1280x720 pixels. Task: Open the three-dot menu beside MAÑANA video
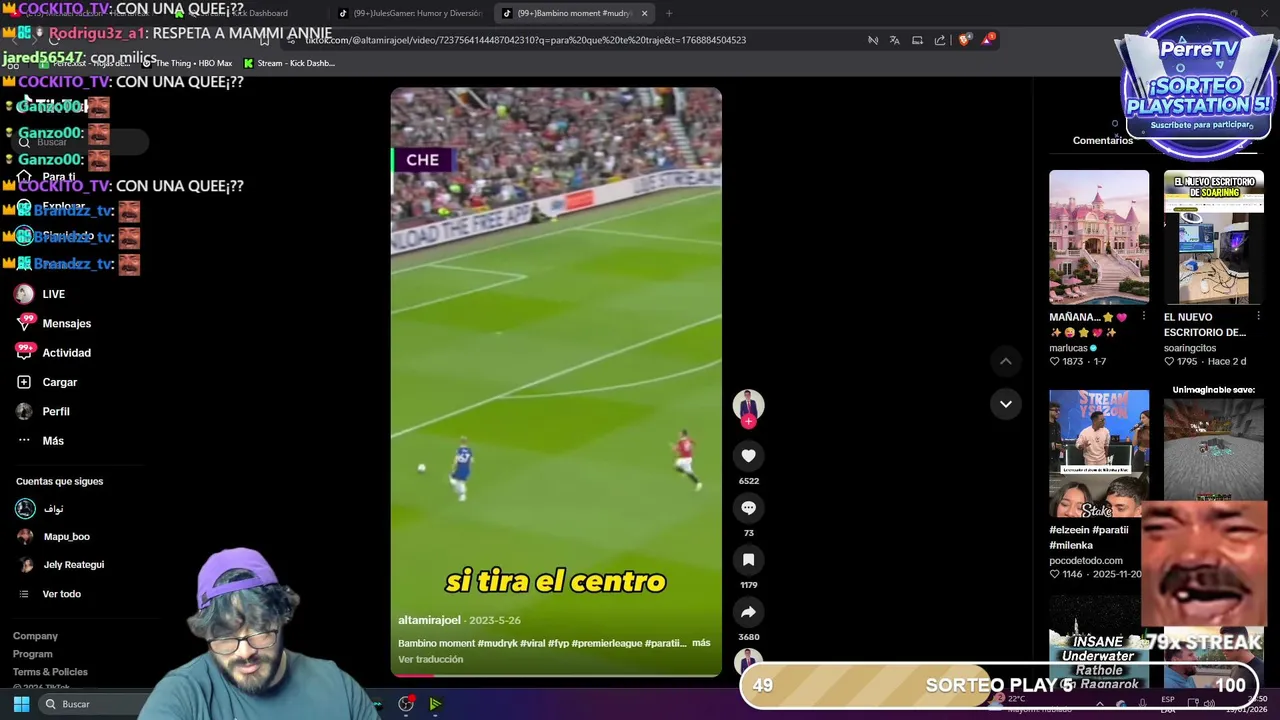coord(1143,316)
